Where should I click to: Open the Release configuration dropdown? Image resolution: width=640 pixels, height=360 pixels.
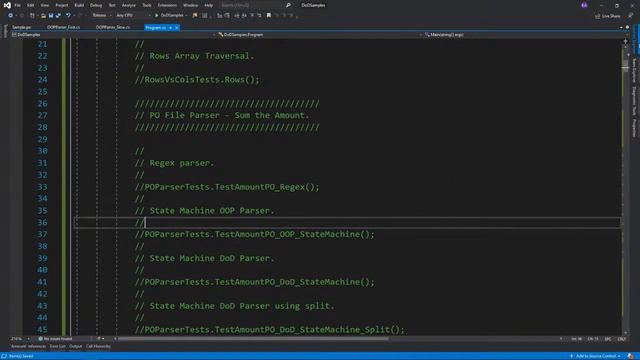point(102,16)
